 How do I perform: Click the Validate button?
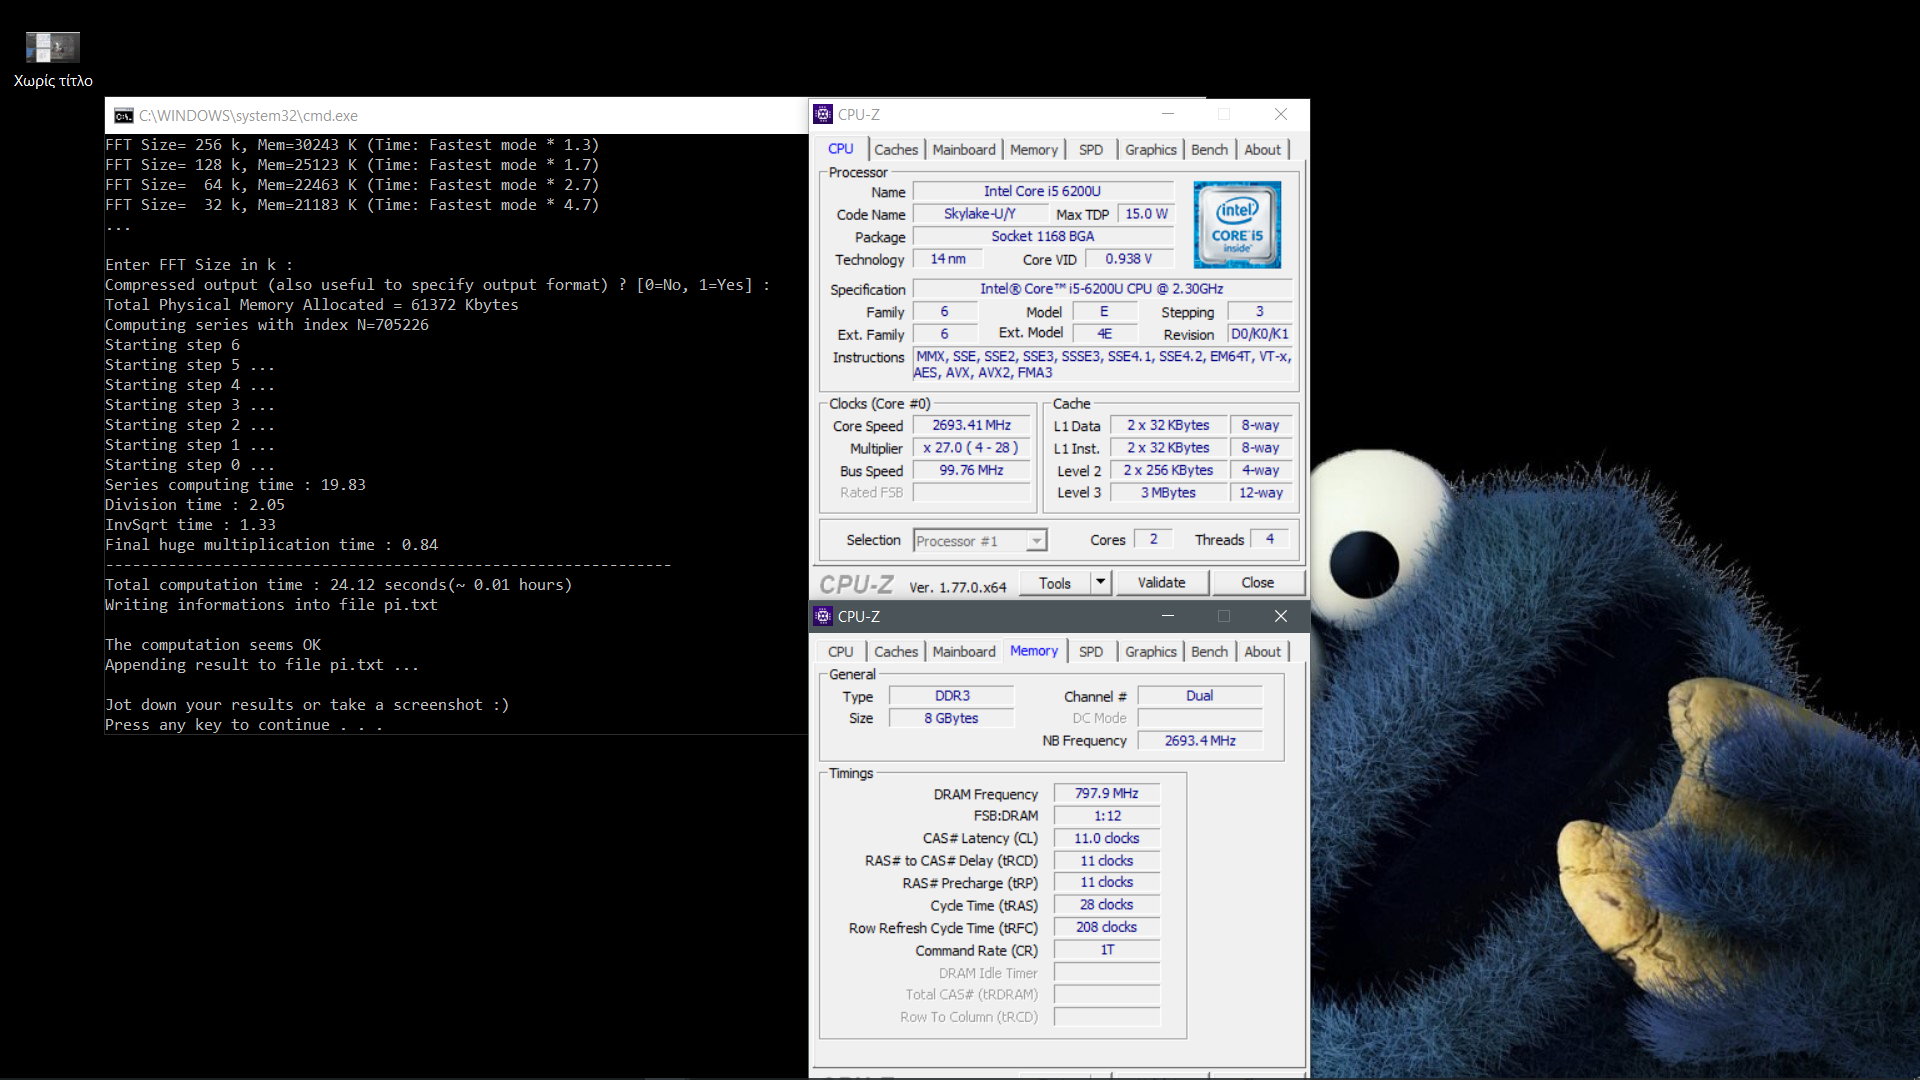(x=1161, y=583)
